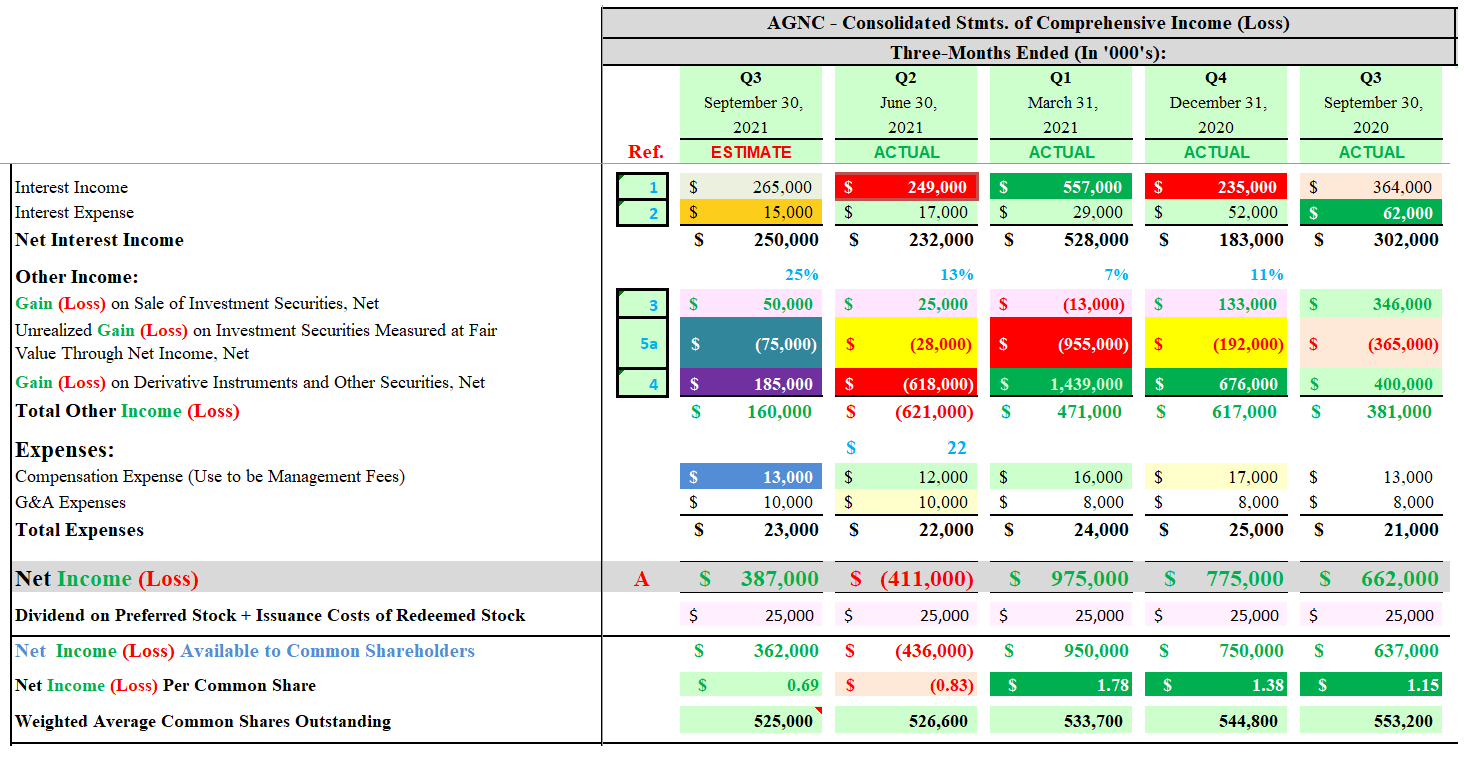Select the 'Three-Months Ended (In '000's):' header

click(1028, 53)
